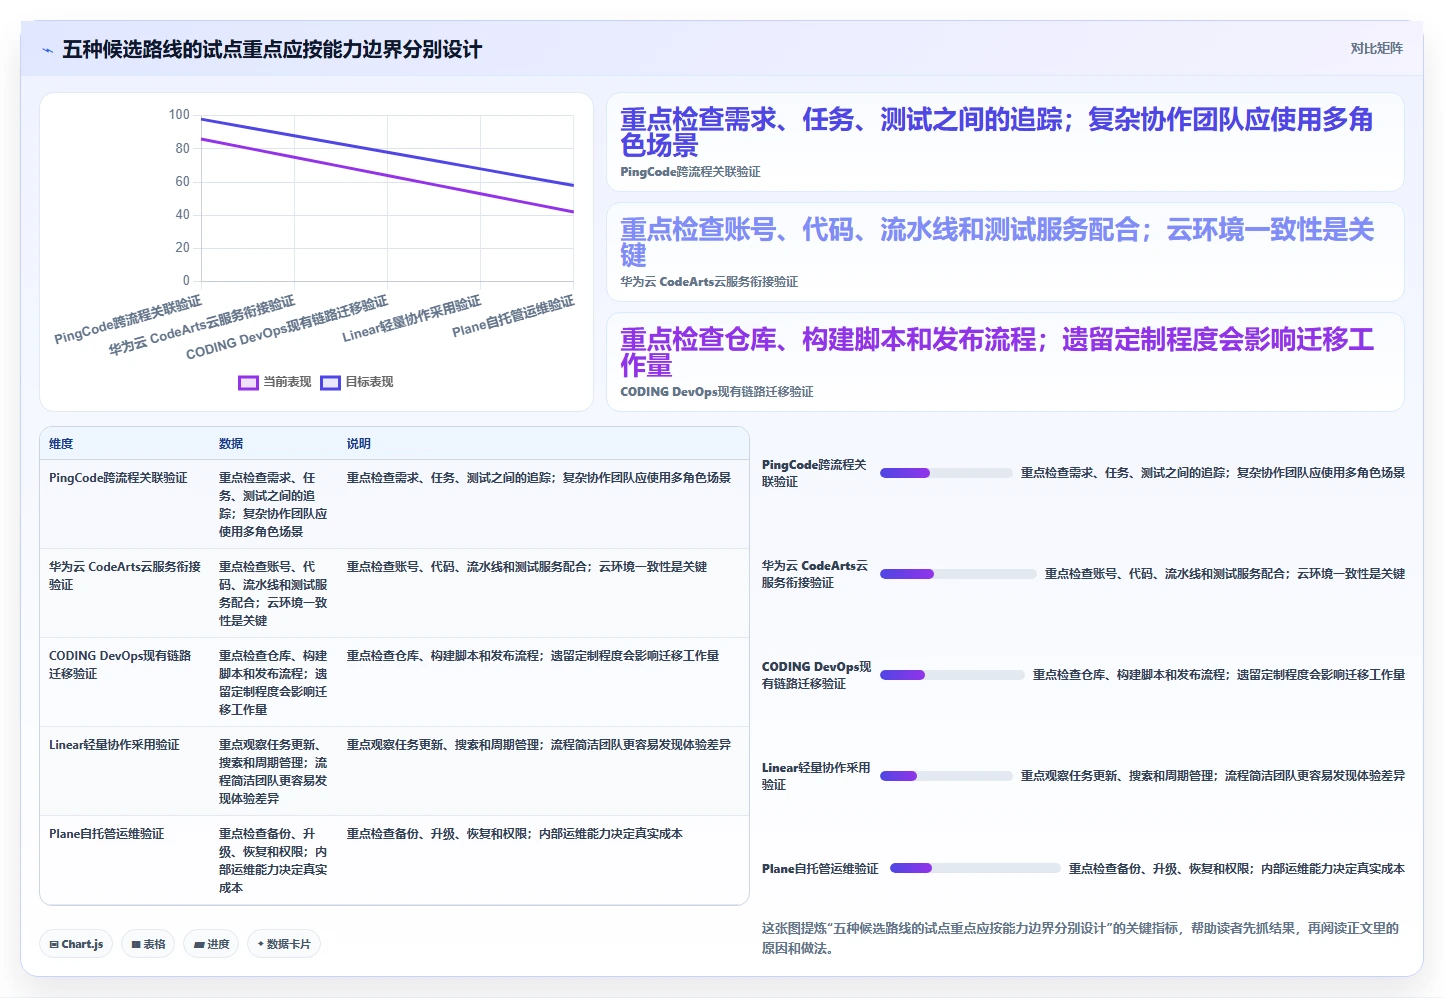Click the chart summary paragraph 这张图提炼
Image resolution: width=1444 pixels, height=998 pixels.
point(1080,938)
